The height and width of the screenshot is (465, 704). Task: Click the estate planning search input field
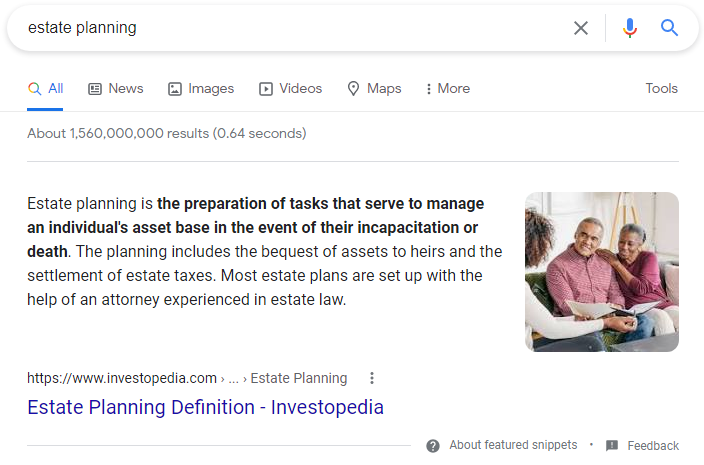click(x=290, y=28)
